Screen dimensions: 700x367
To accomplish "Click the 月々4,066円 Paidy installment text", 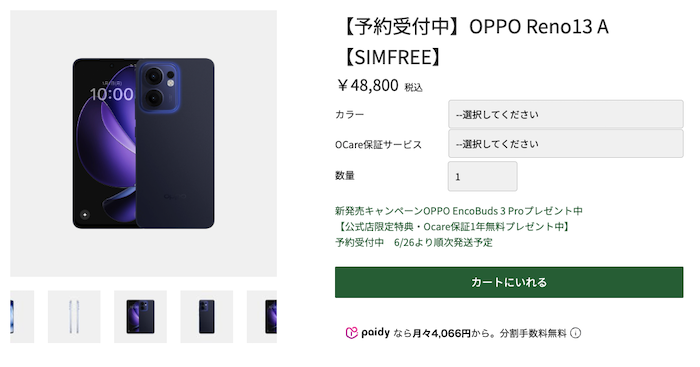I will click(441, 333).
